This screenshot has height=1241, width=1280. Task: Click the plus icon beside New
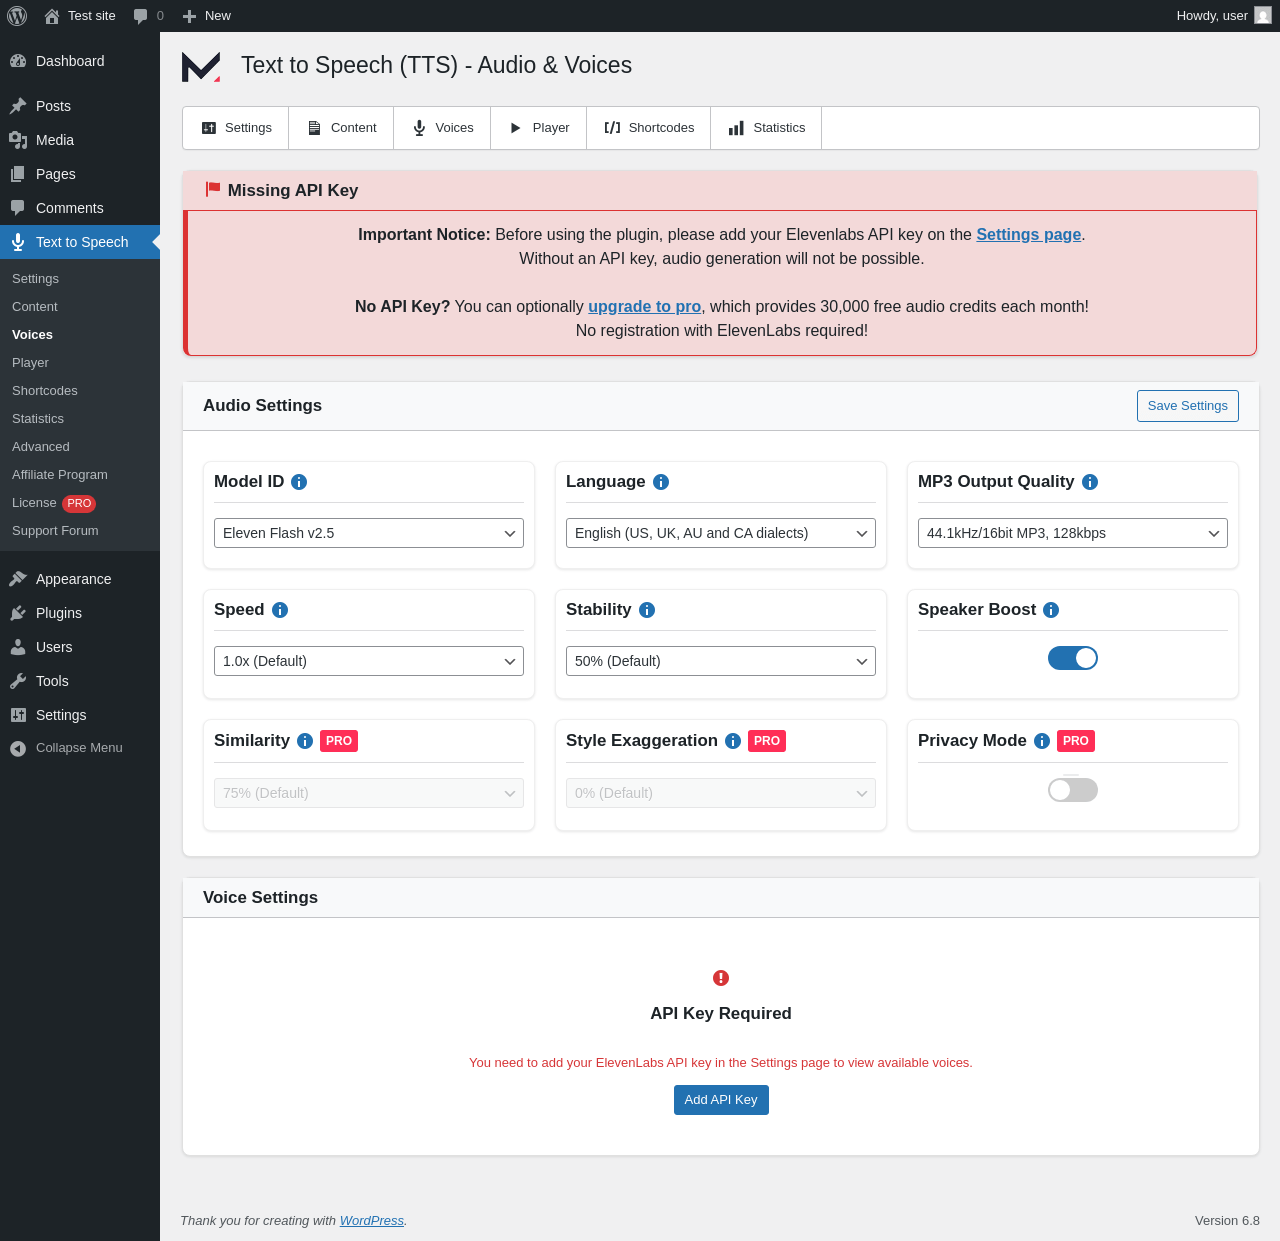click(x=189, y=16)
